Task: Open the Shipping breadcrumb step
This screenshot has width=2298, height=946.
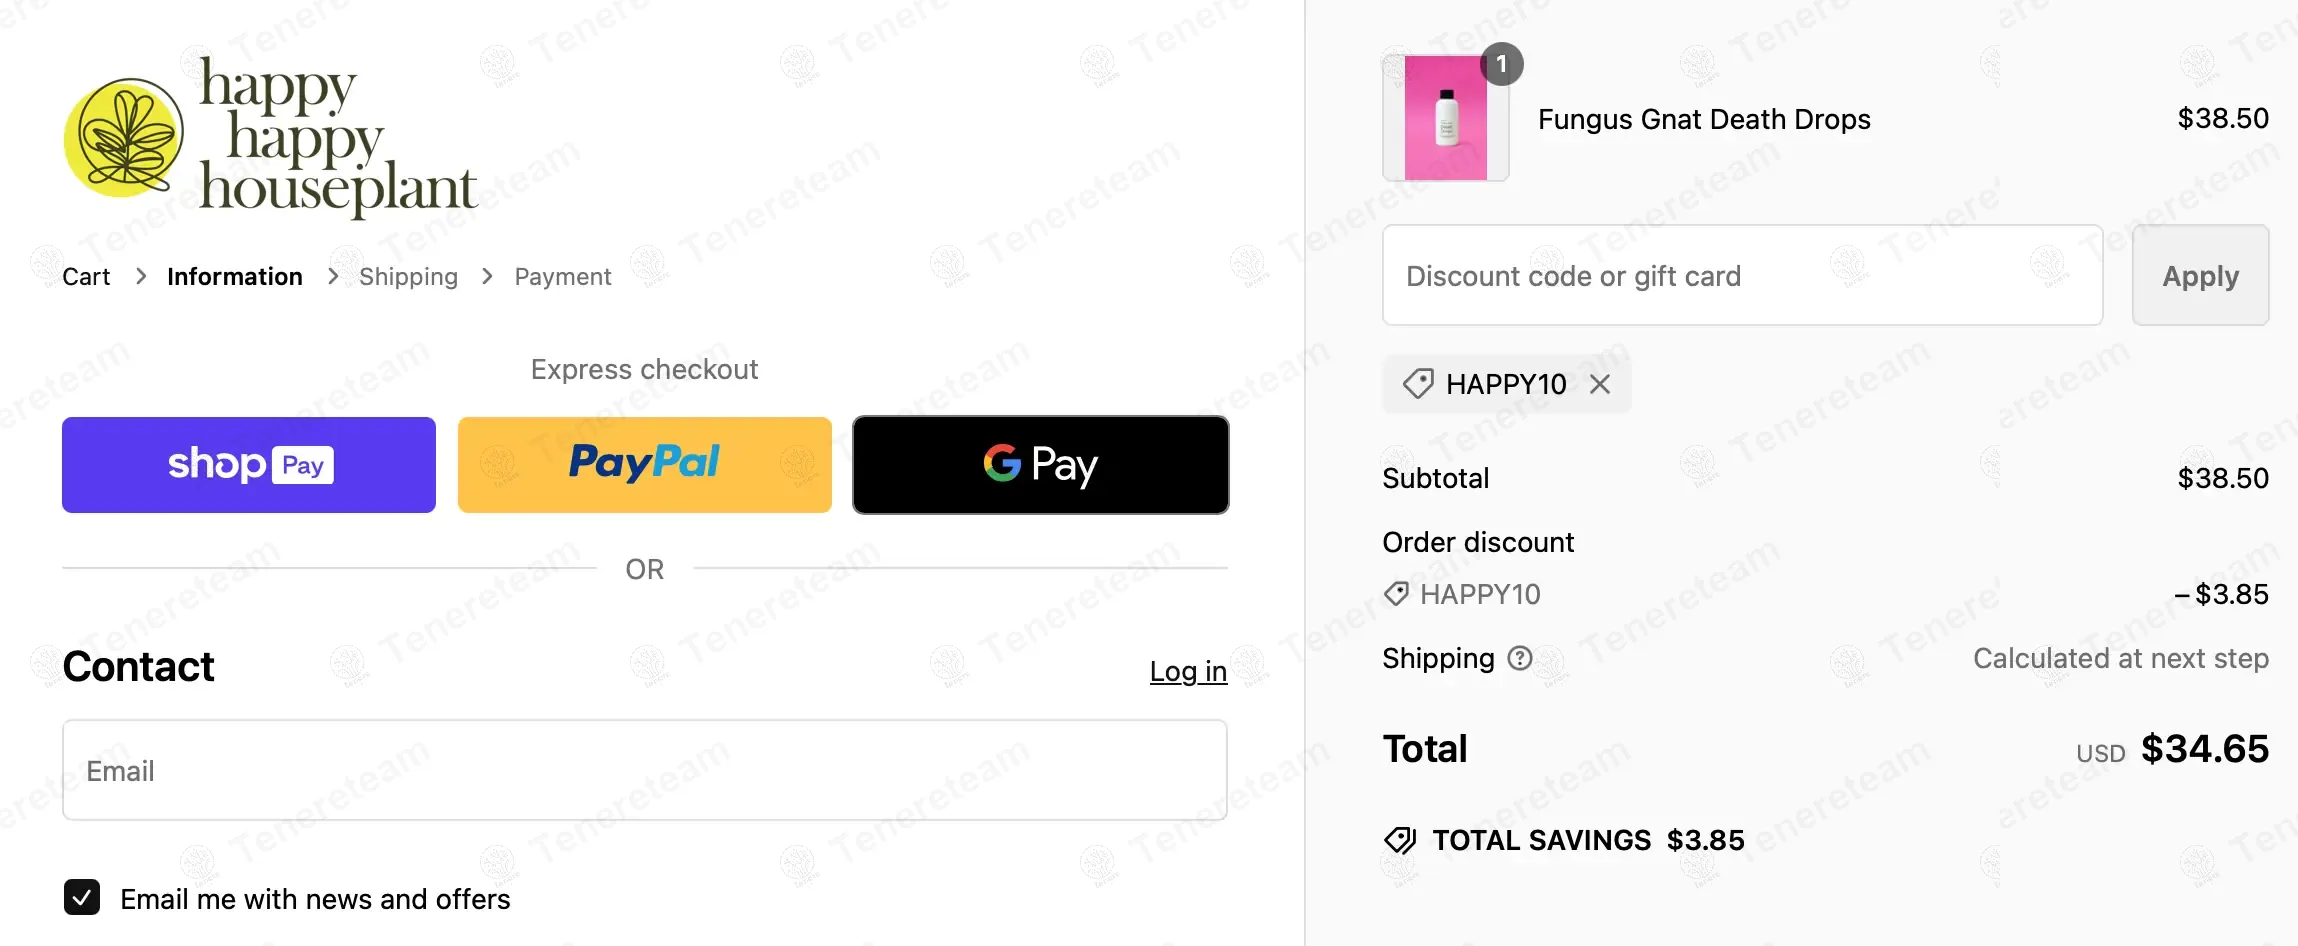Action: 408,277
